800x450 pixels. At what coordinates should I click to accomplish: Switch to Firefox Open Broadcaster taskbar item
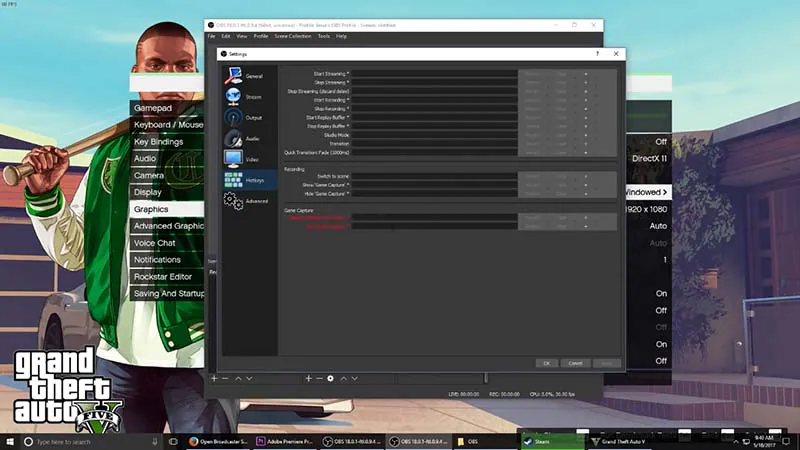click(218, 441)
